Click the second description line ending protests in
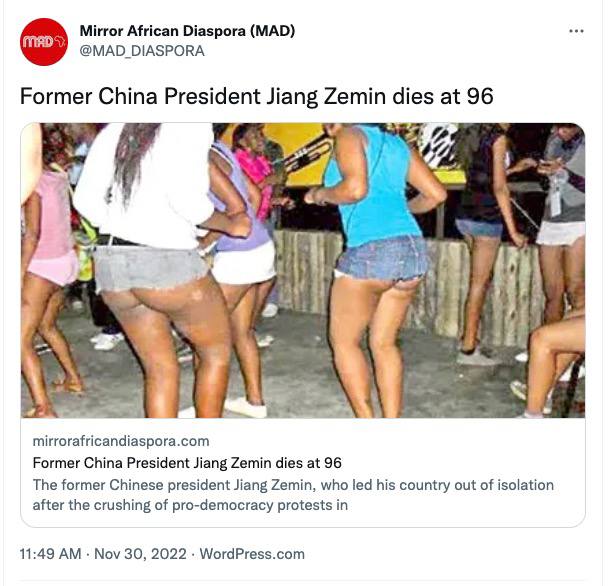The width and height of the screenshot is (610, 586). point(190,505)
